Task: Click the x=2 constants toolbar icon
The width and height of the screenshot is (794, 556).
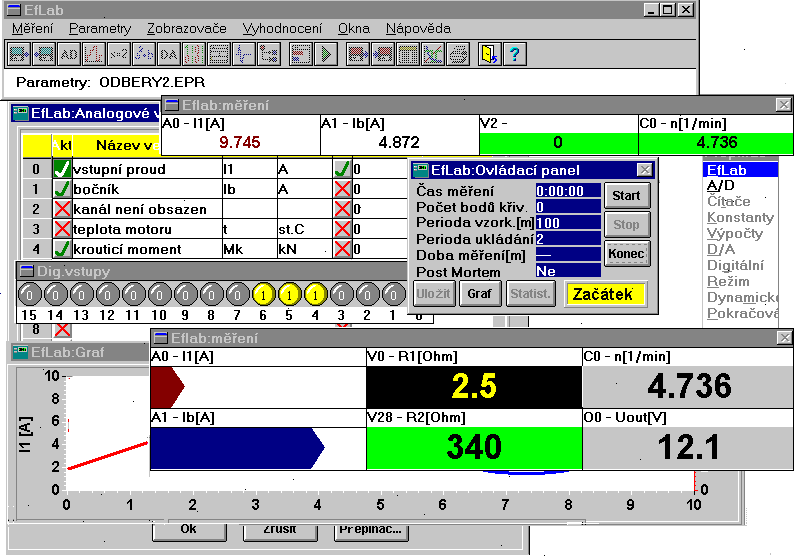Action: (119, 54)
